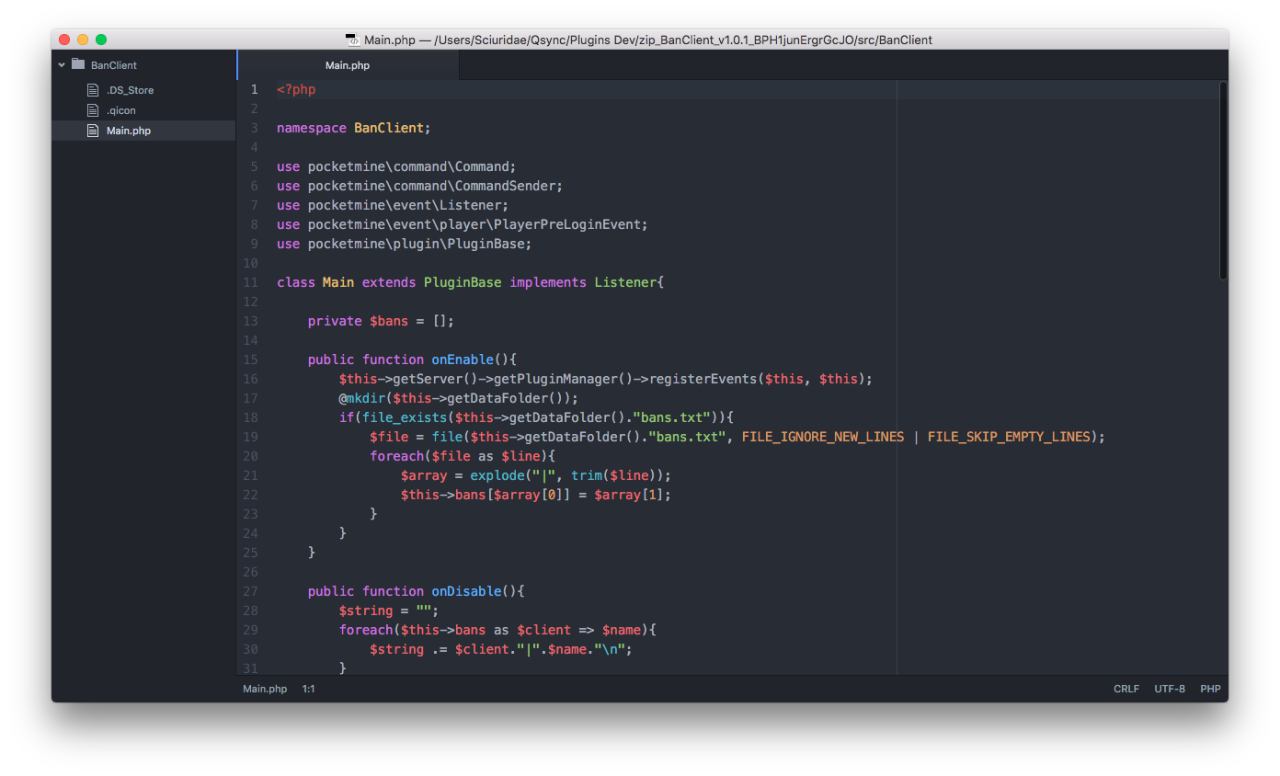
Task: Click 'use pocketmine\command\CommandSender;' line
Action: tap(419, 186)
